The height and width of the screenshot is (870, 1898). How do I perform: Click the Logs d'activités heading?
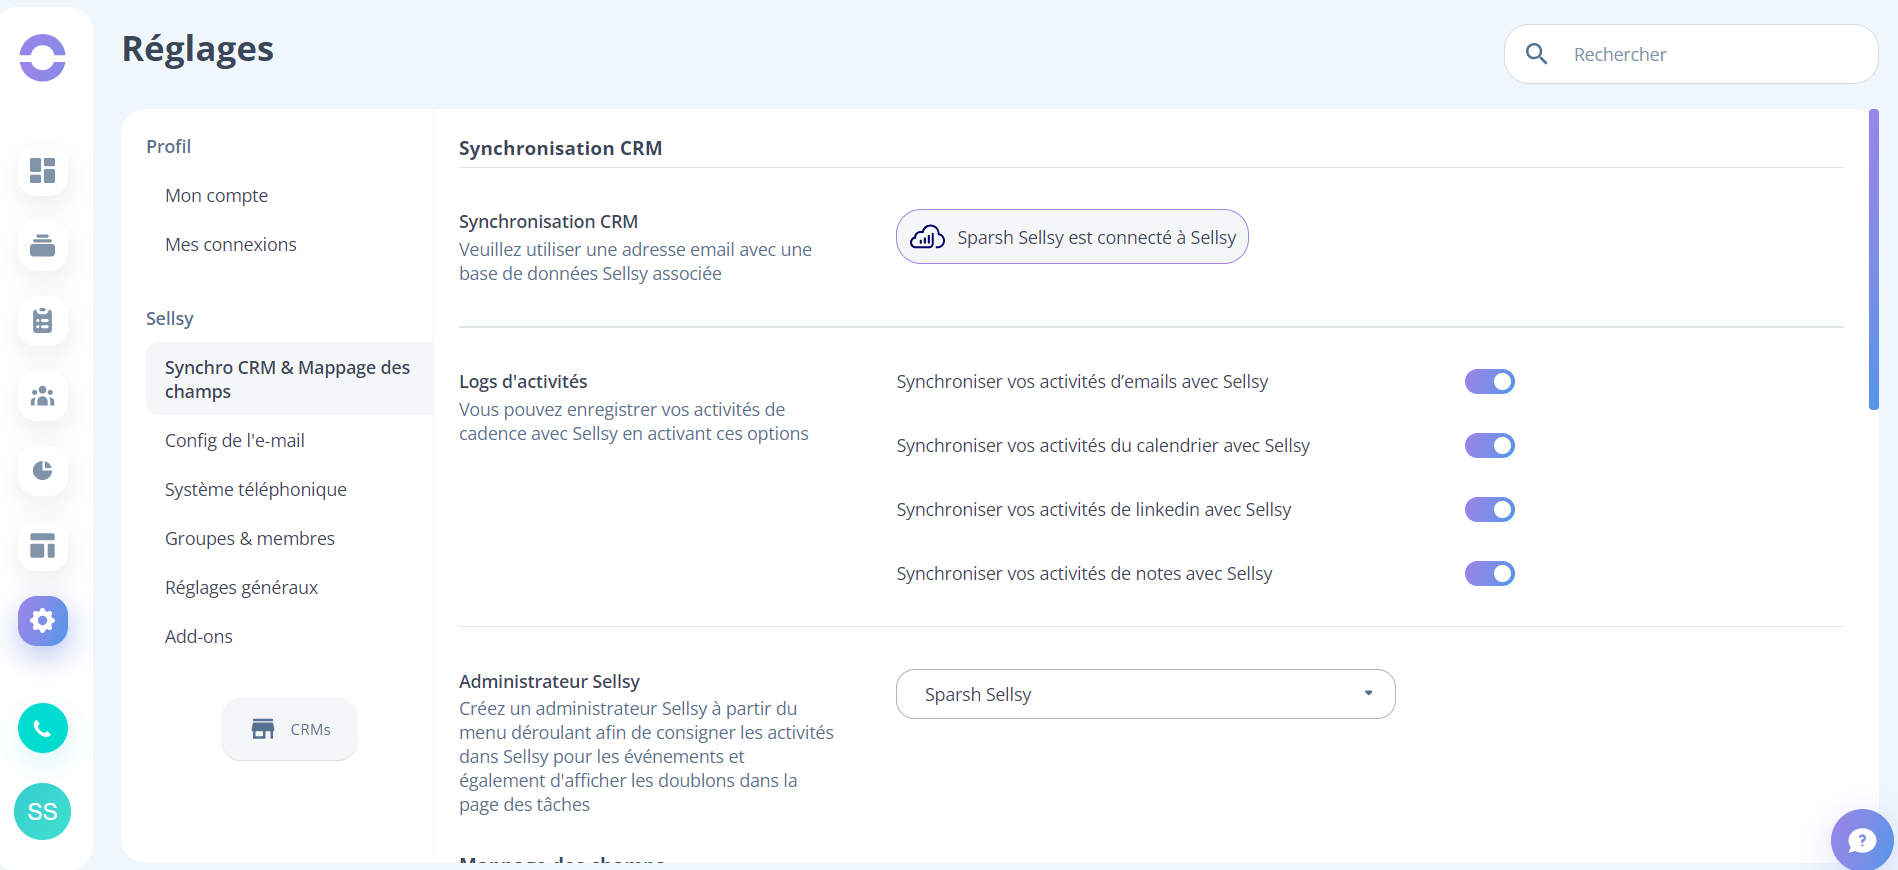[x=523, y=381]
